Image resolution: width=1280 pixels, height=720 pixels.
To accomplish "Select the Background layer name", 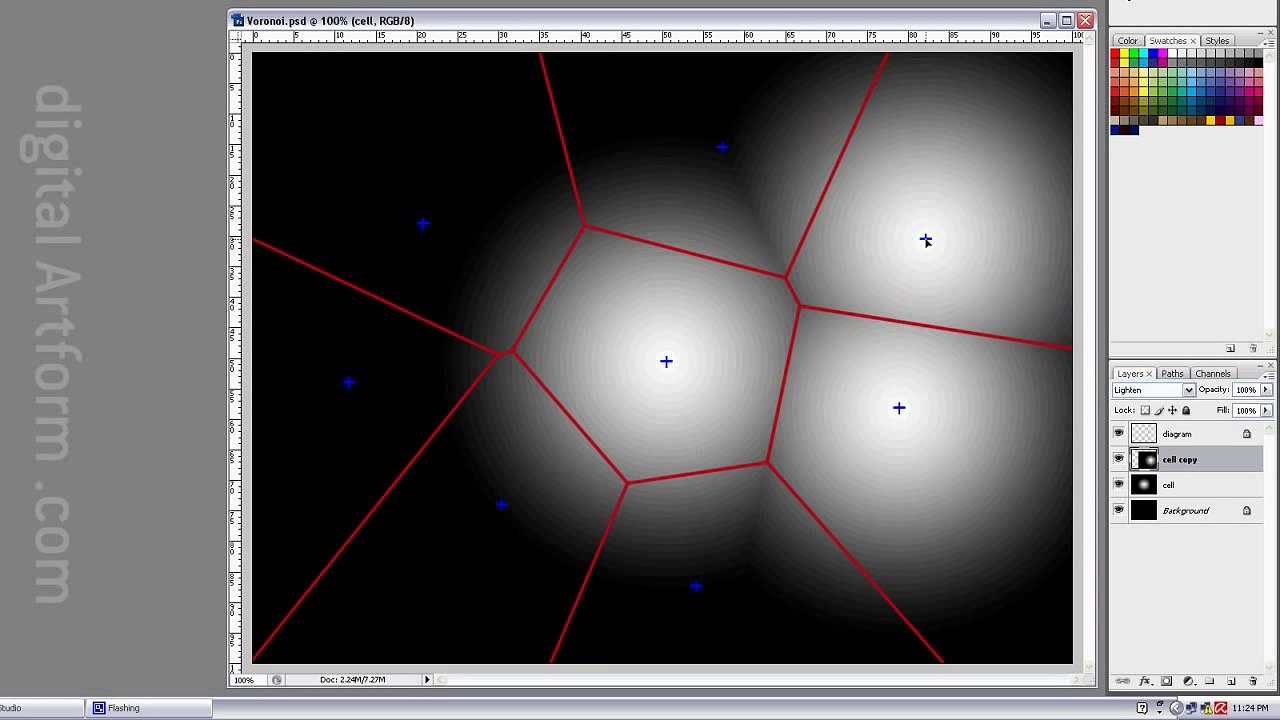I will point(1186,511).
